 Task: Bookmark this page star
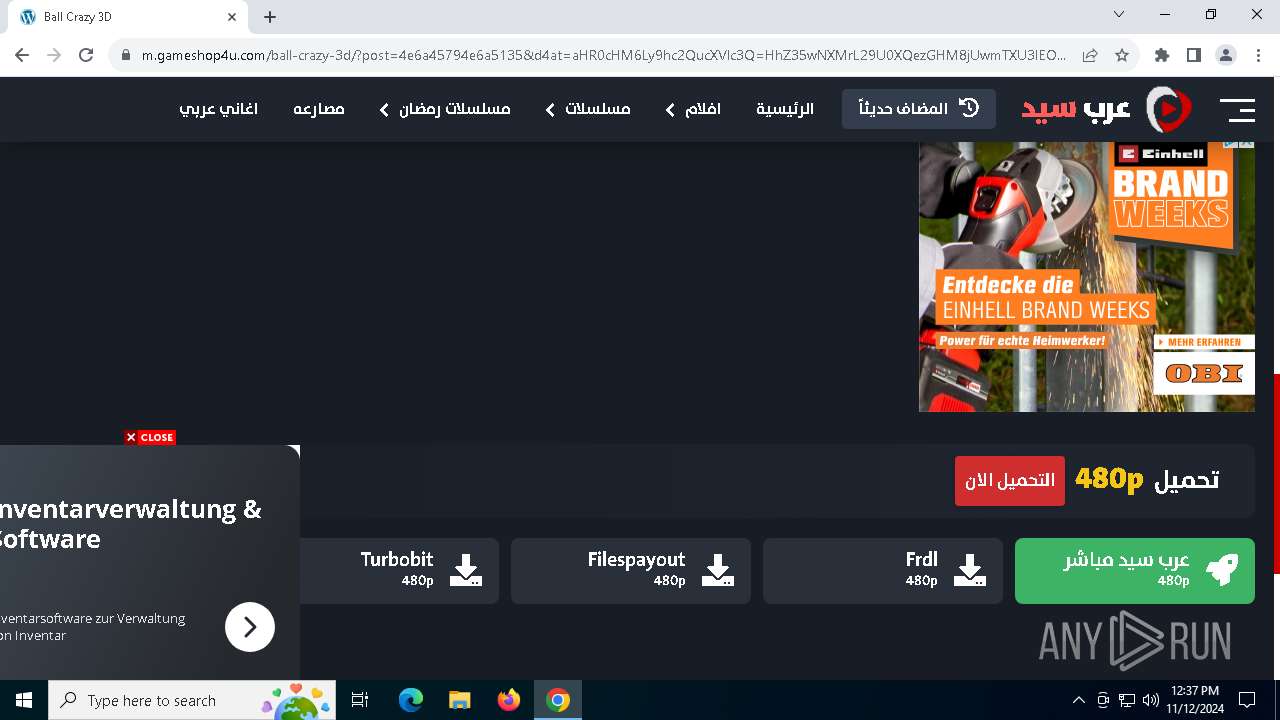click(x=1122, y=56)
